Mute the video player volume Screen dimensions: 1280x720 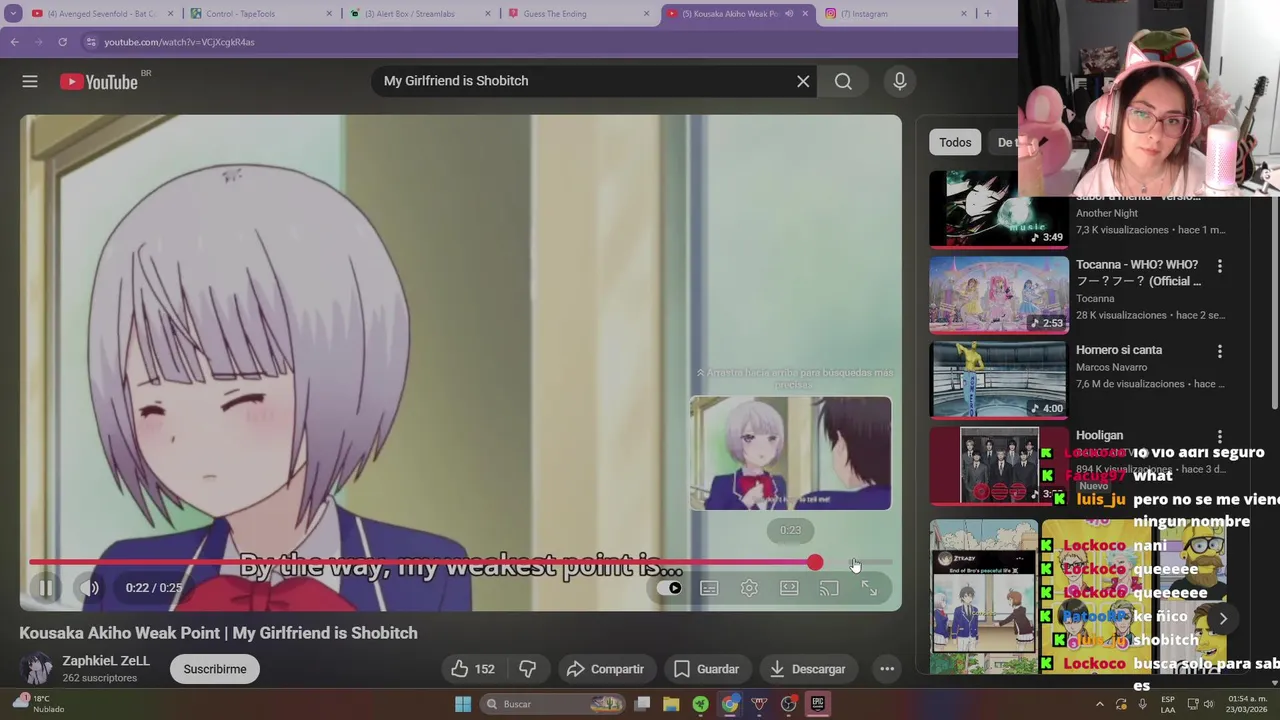click(90, 588)
